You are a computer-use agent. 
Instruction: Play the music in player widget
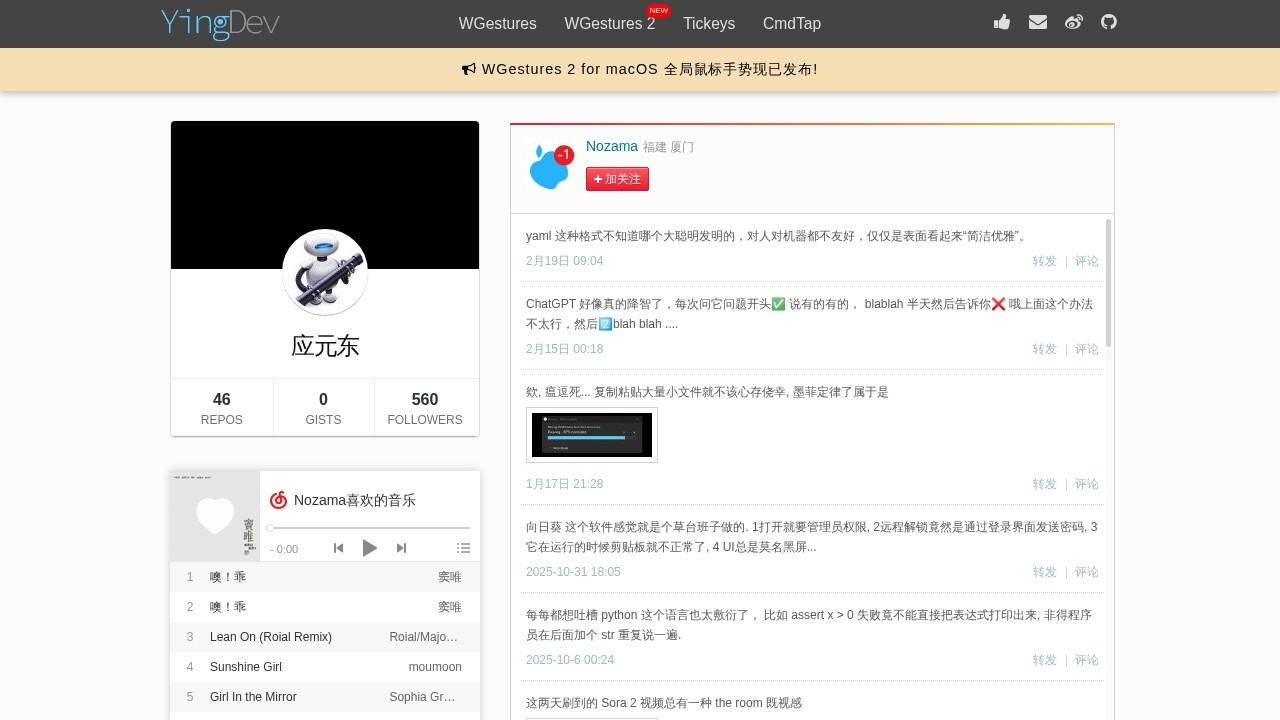(x=370, y=548)
